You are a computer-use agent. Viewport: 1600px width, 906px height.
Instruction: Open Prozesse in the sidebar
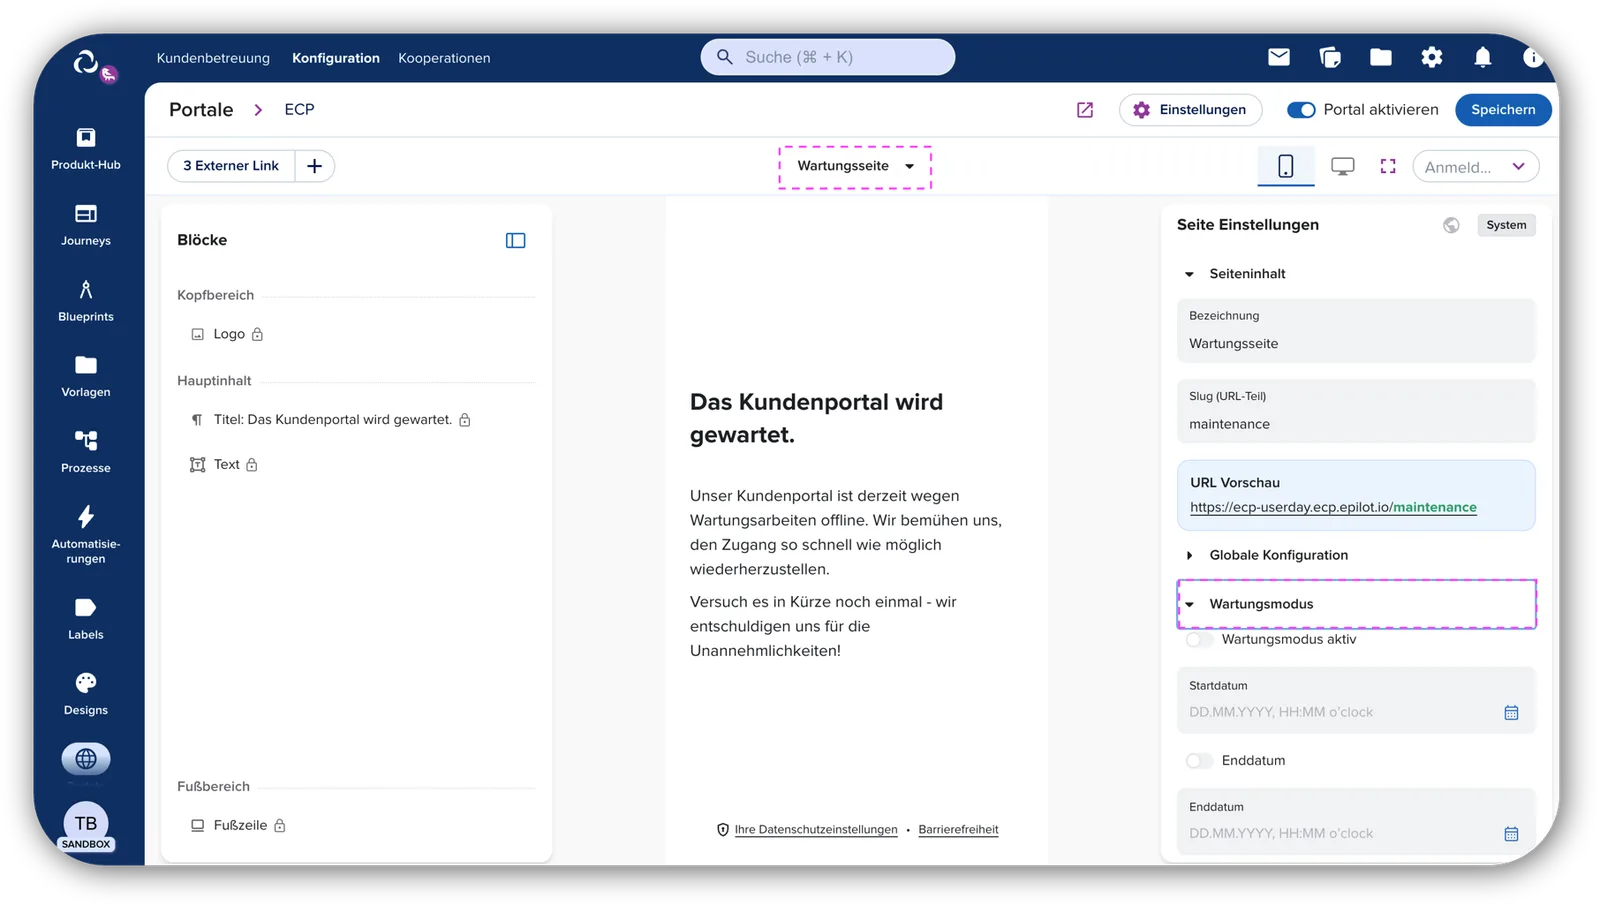pyautogui.click(x=86, y=452)
